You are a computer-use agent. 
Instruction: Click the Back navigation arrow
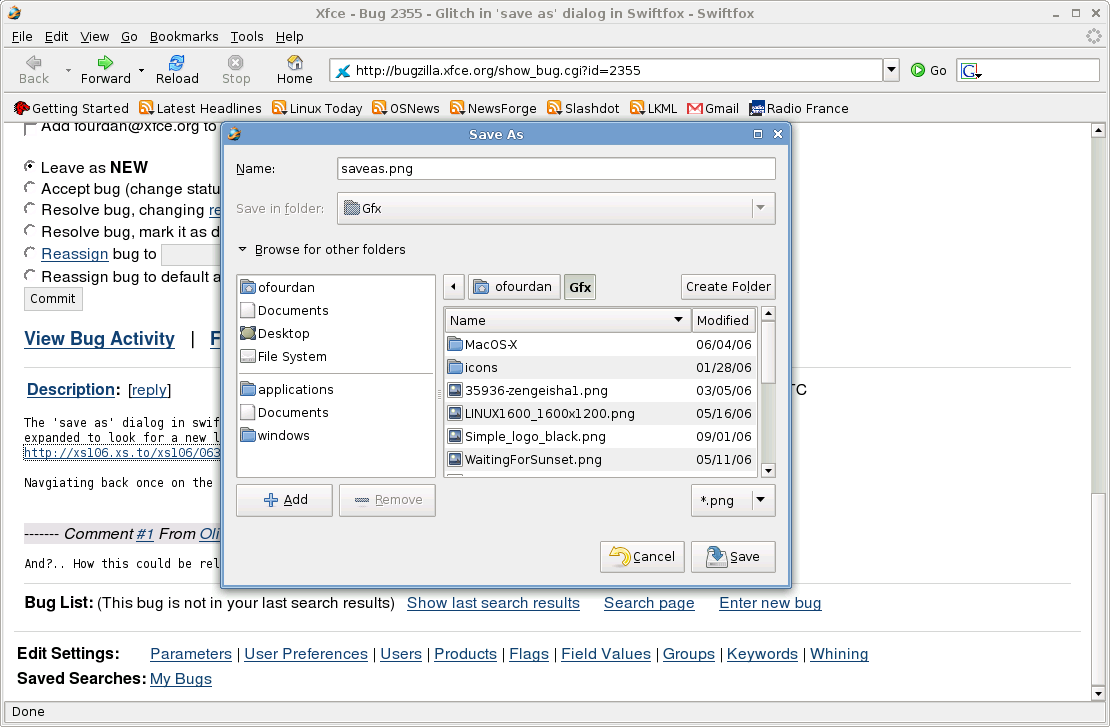click(34, 63)
